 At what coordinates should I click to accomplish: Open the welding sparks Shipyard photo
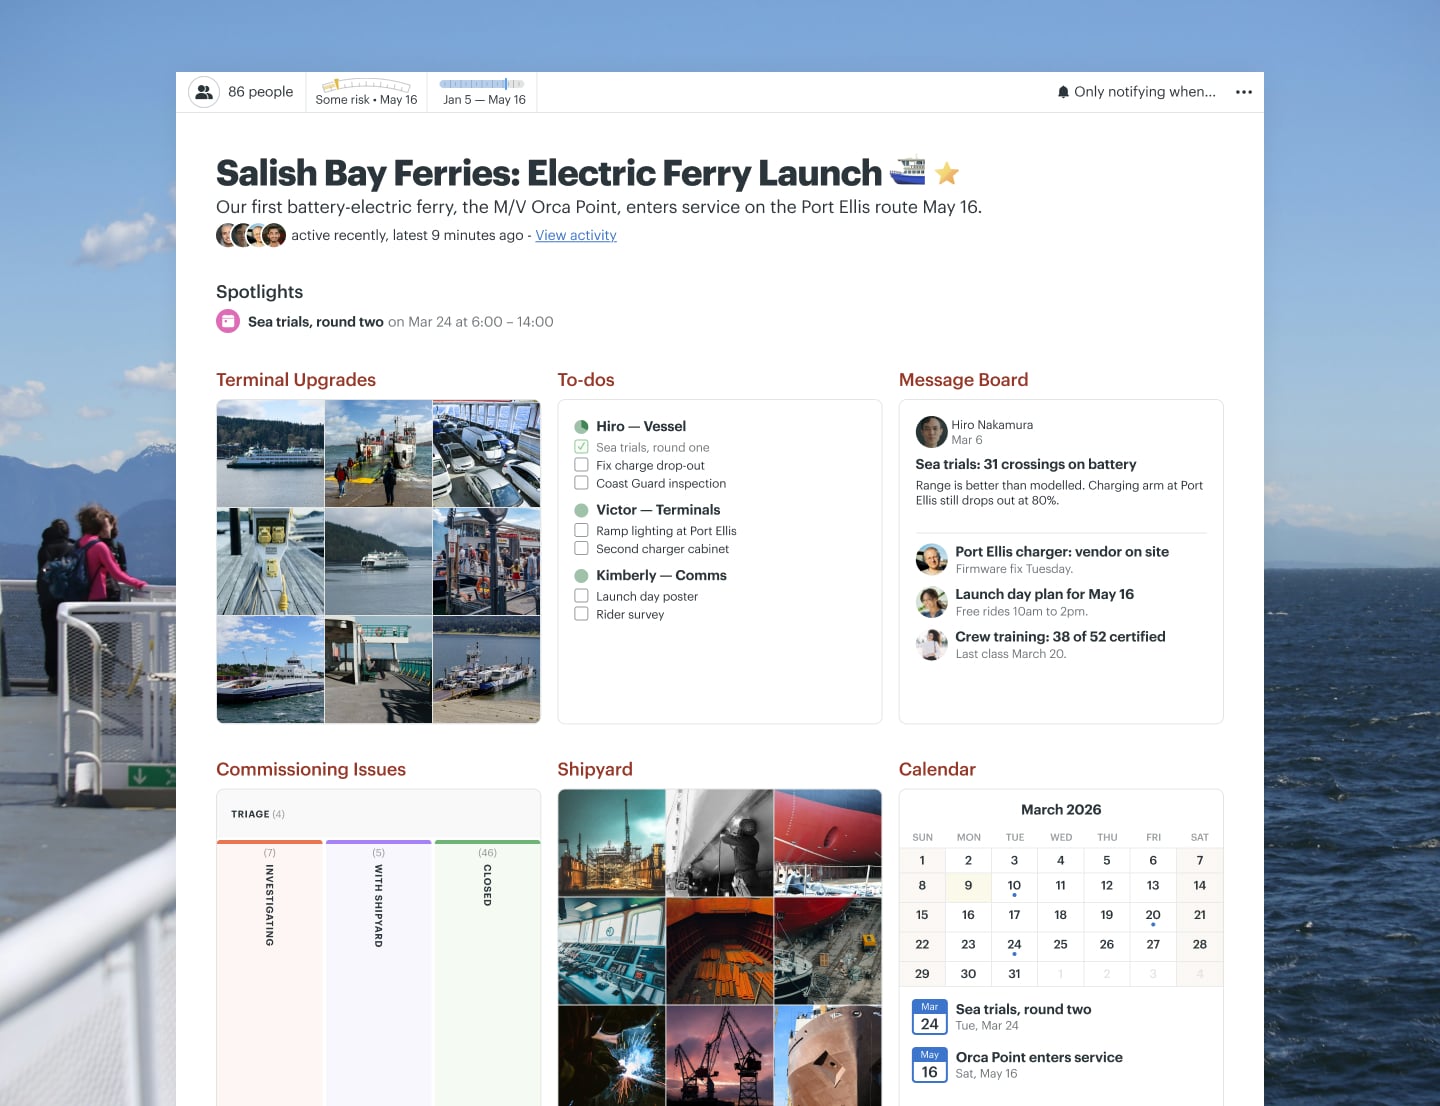(x=612, y=1056)
